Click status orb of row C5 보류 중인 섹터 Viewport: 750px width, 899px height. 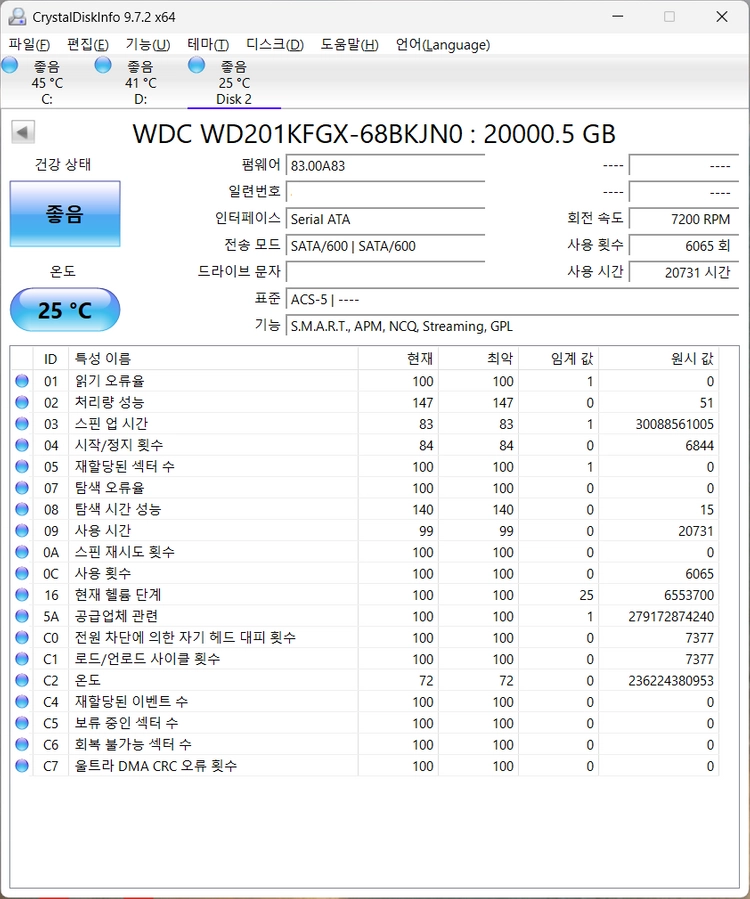click(22, 723)
